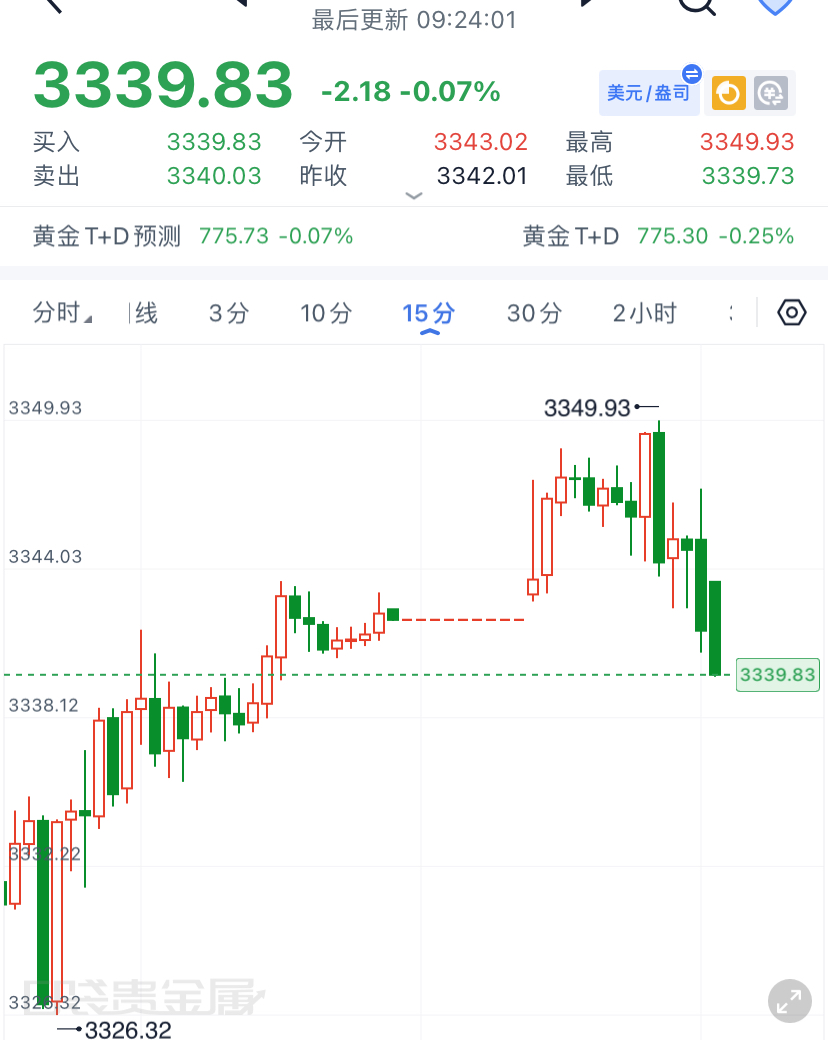Expand the selected 15分 interval options
Viewport: 828px width, 1040px height.
click(x=429, y=316)
